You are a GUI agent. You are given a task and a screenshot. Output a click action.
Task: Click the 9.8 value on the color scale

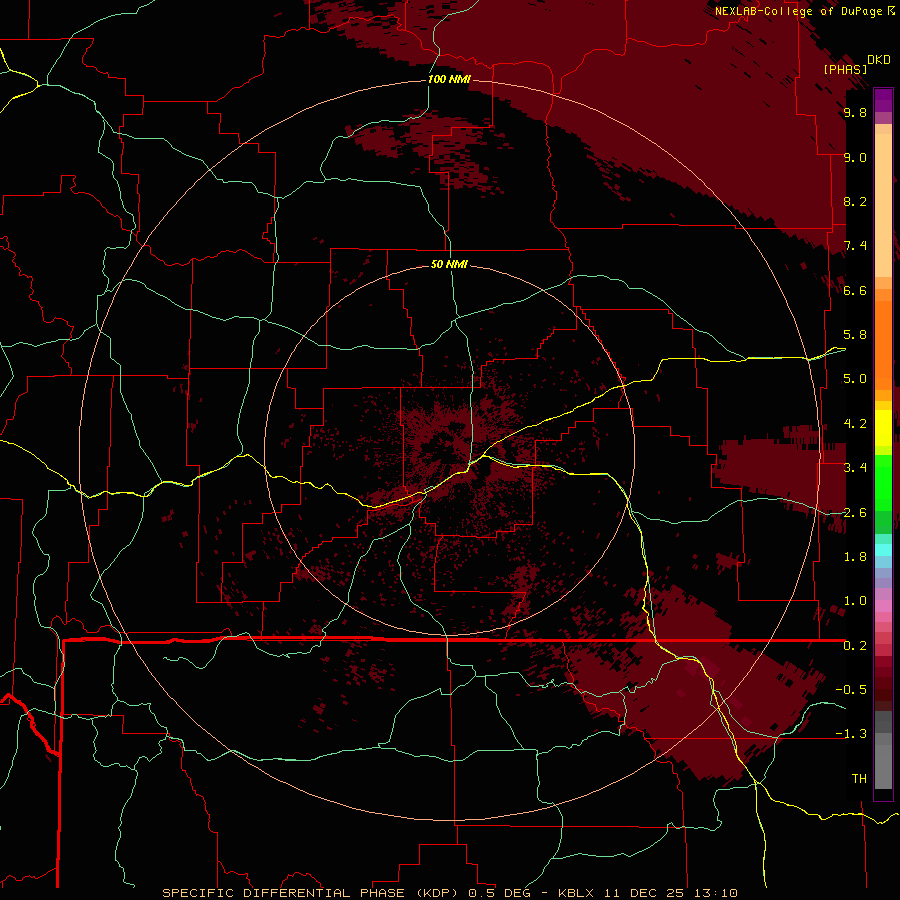(x=855, y=113)
